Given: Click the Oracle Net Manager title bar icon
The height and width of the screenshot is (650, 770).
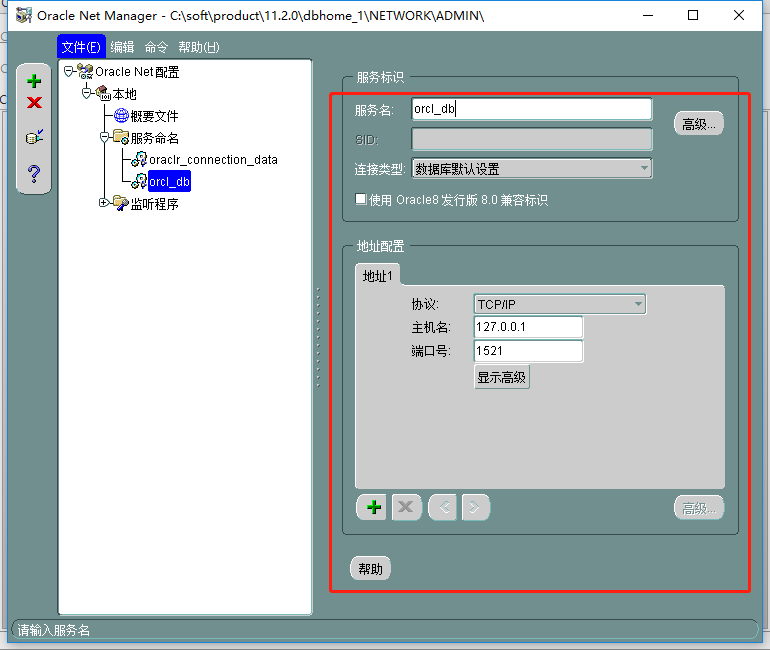Looking at the screenshot, I should [24, 15].
